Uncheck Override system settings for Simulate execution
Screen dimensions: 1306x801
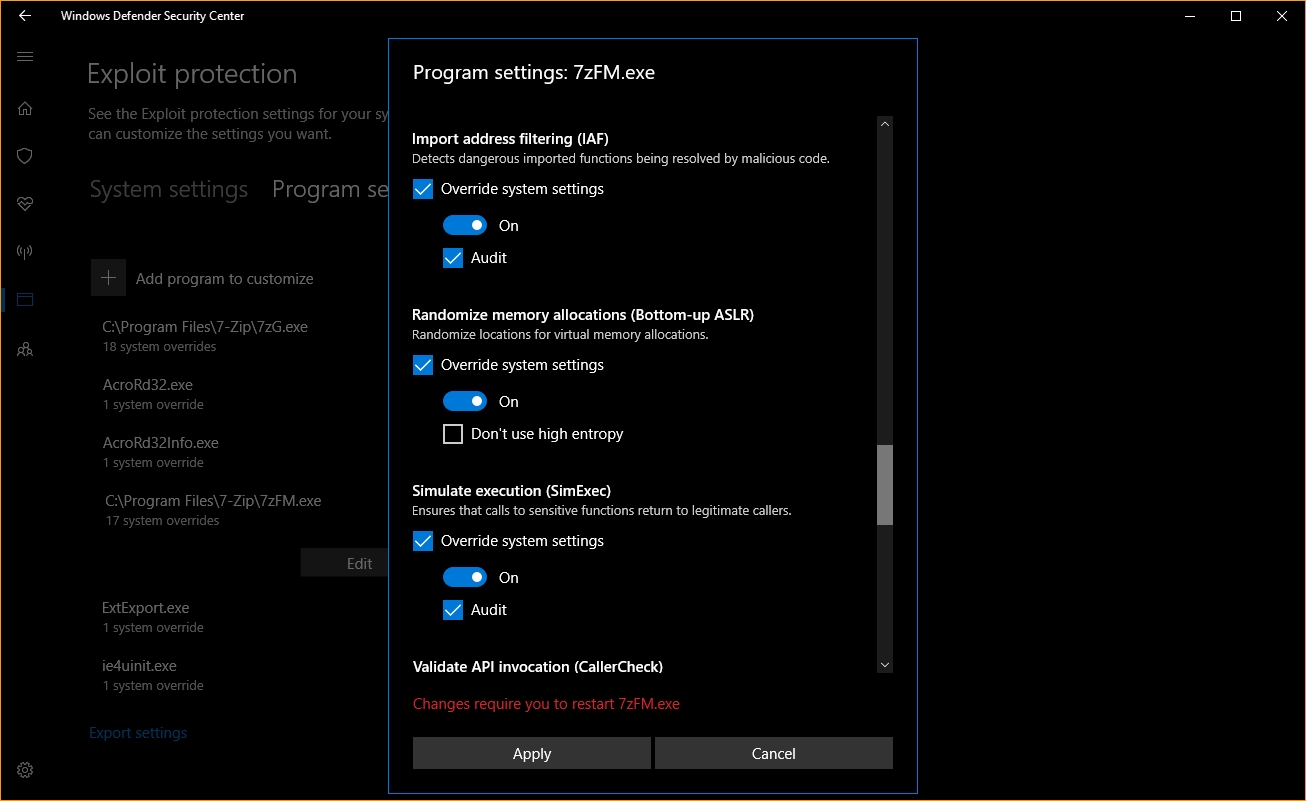point(423,541)
